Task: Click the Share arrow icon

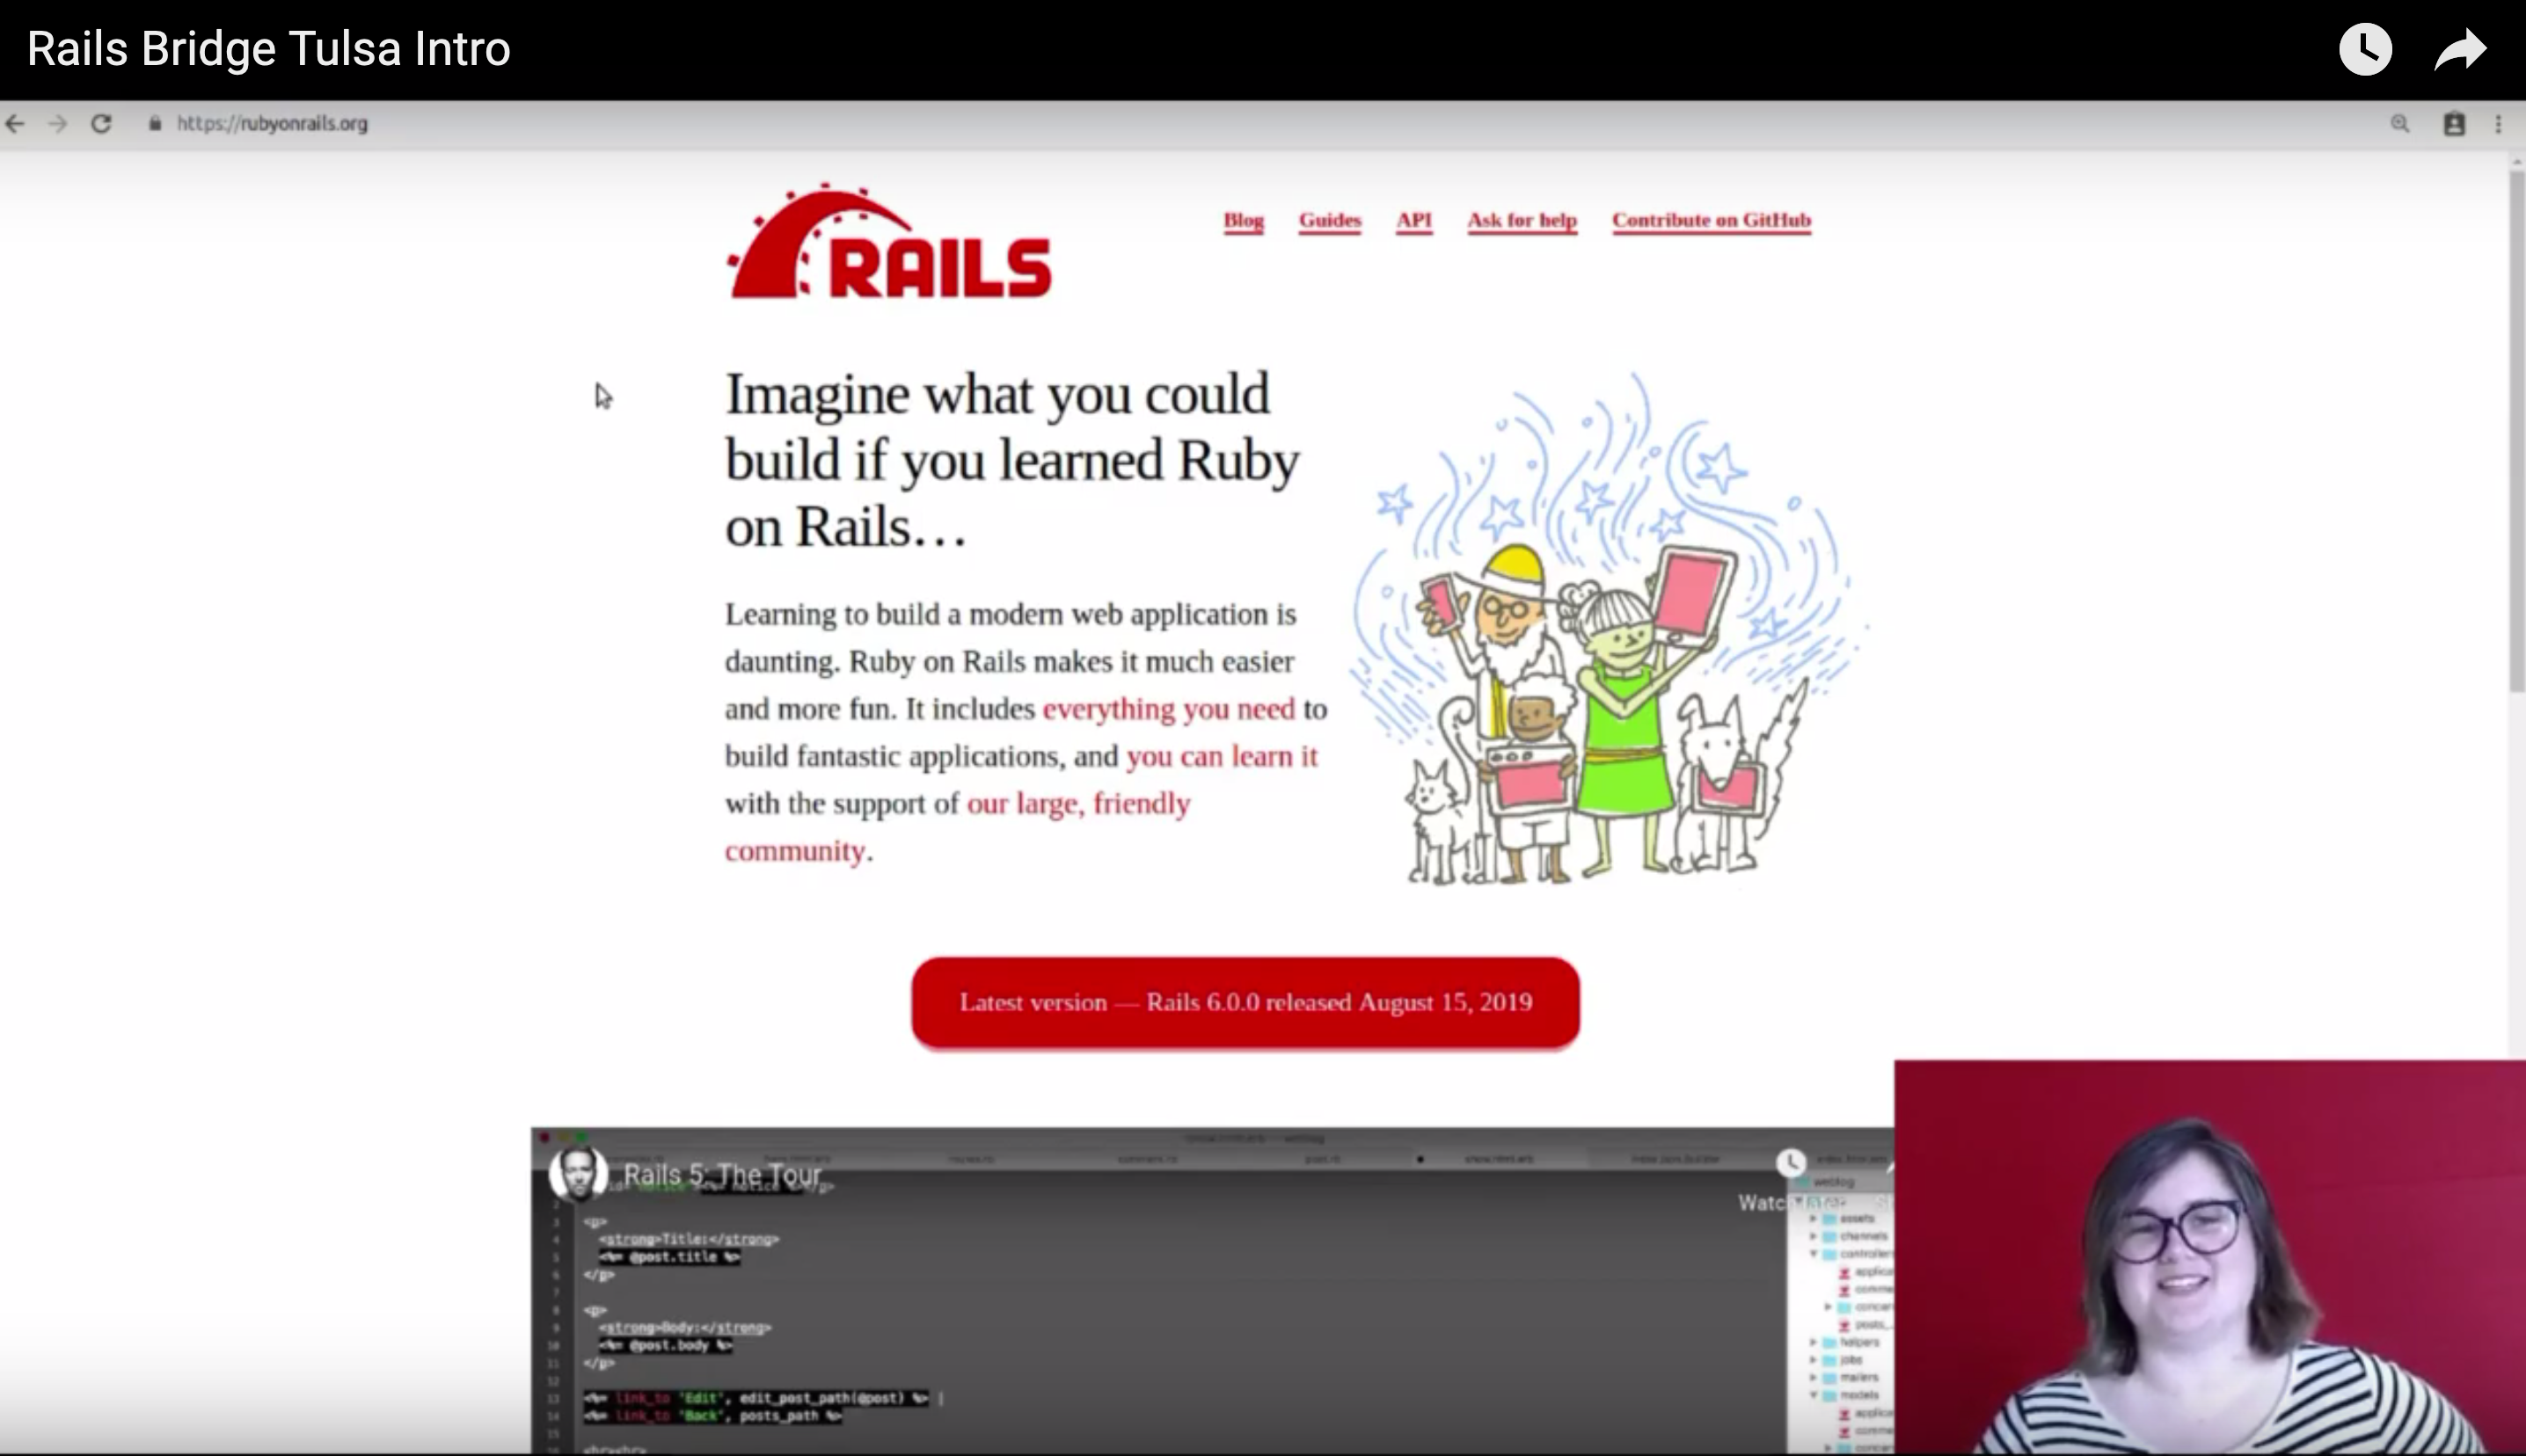Action: [2460, 49]
